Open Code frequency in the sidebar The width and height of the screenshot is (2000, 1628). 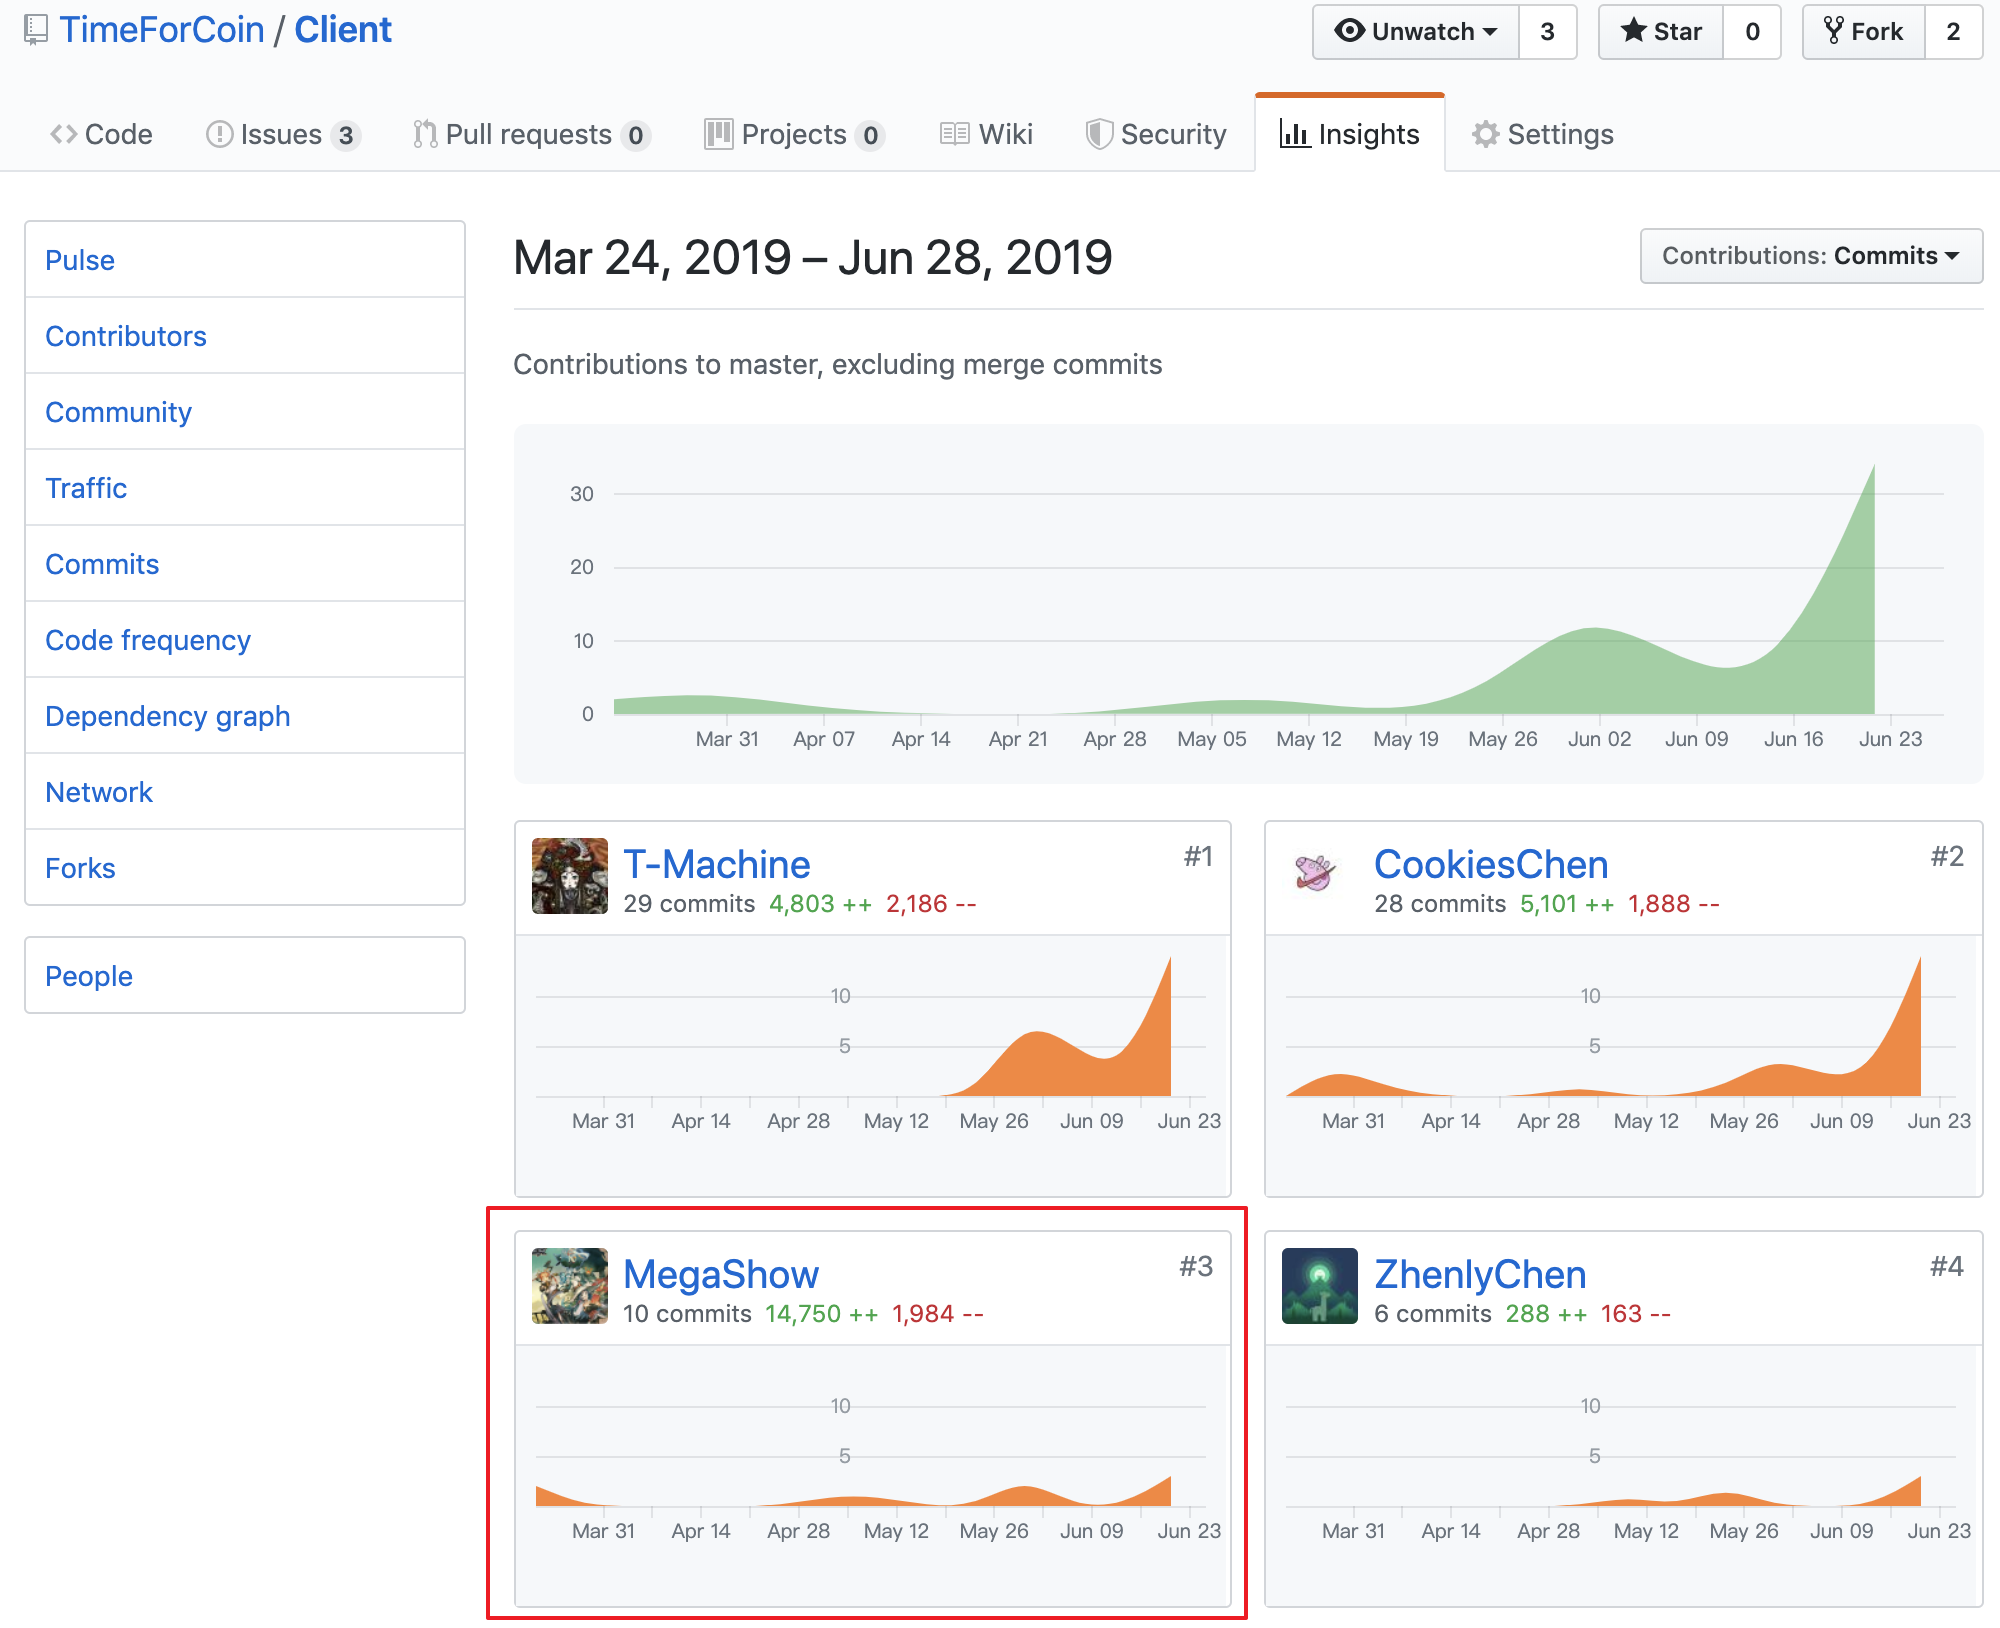coord(245,640)
